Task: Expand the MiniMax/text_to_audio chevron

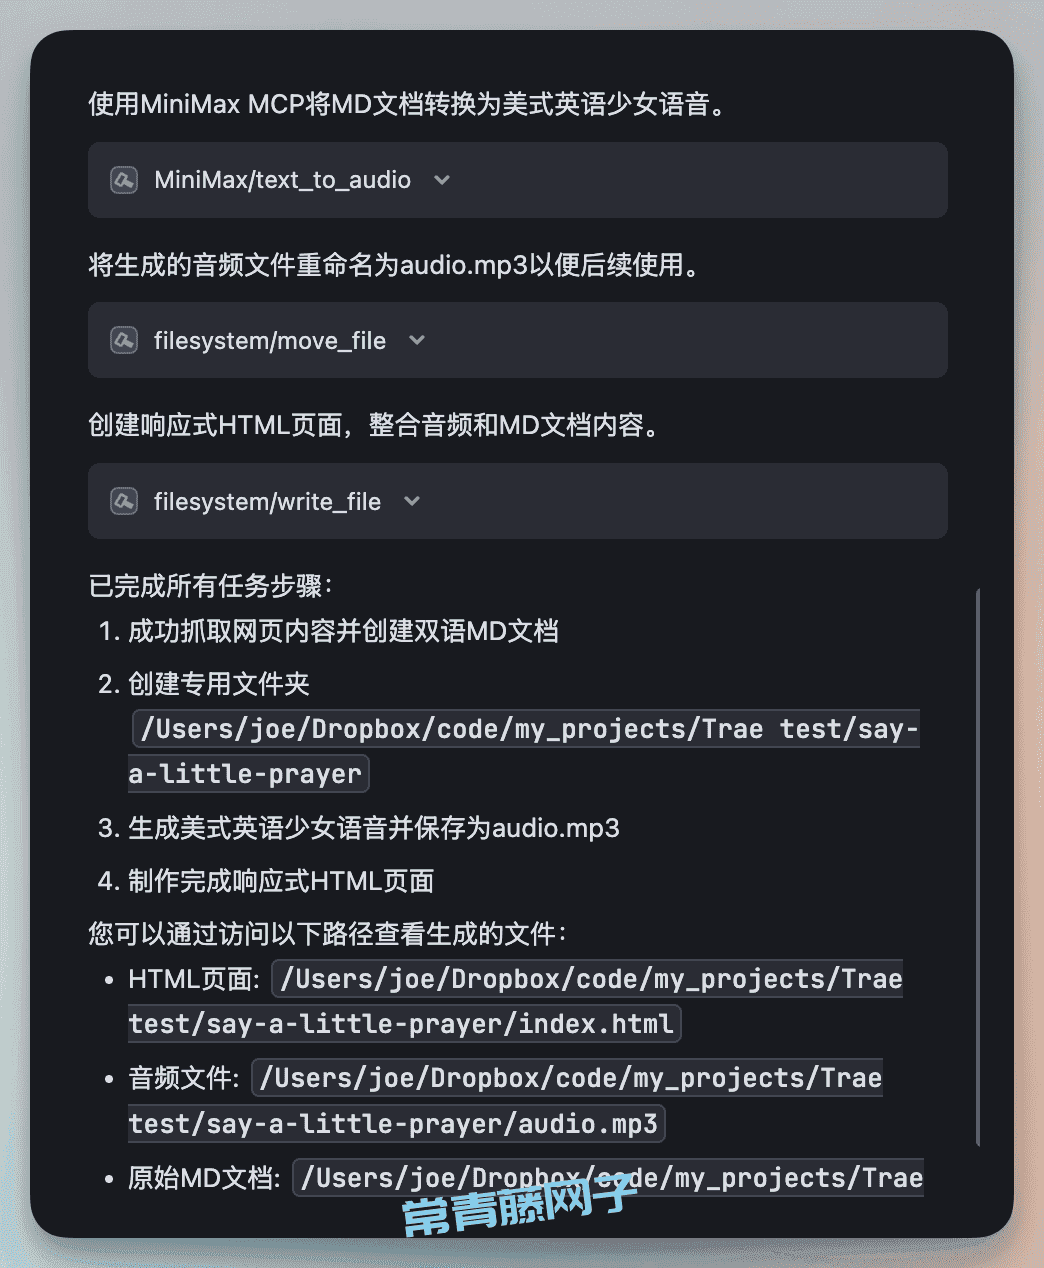Action: [x=442, y=180]
